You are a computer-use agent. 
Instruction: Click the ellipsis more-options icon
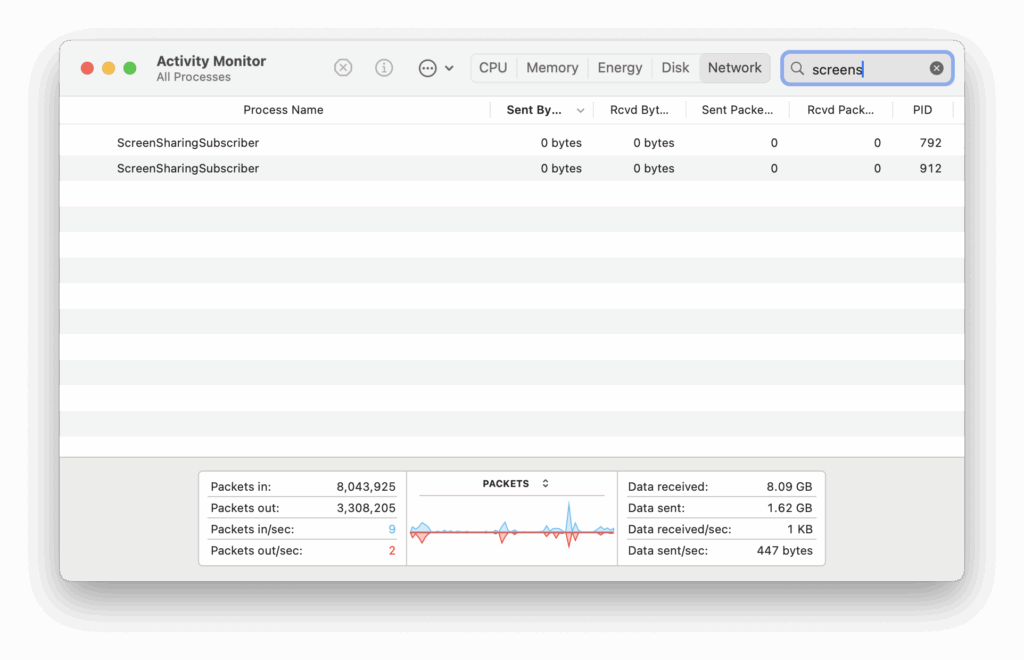pyautogui.click(x=427, y=68)
